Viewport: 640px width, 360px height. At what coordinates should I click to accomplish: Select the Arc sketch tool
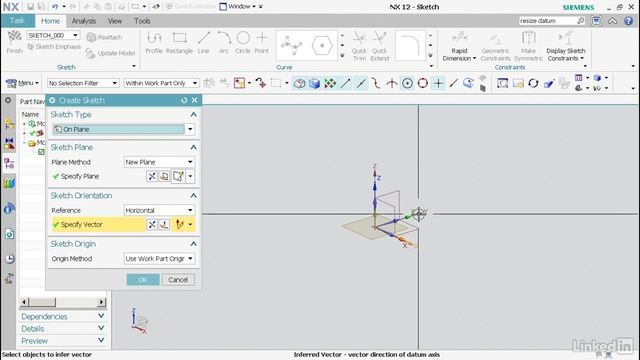(224, 42)
